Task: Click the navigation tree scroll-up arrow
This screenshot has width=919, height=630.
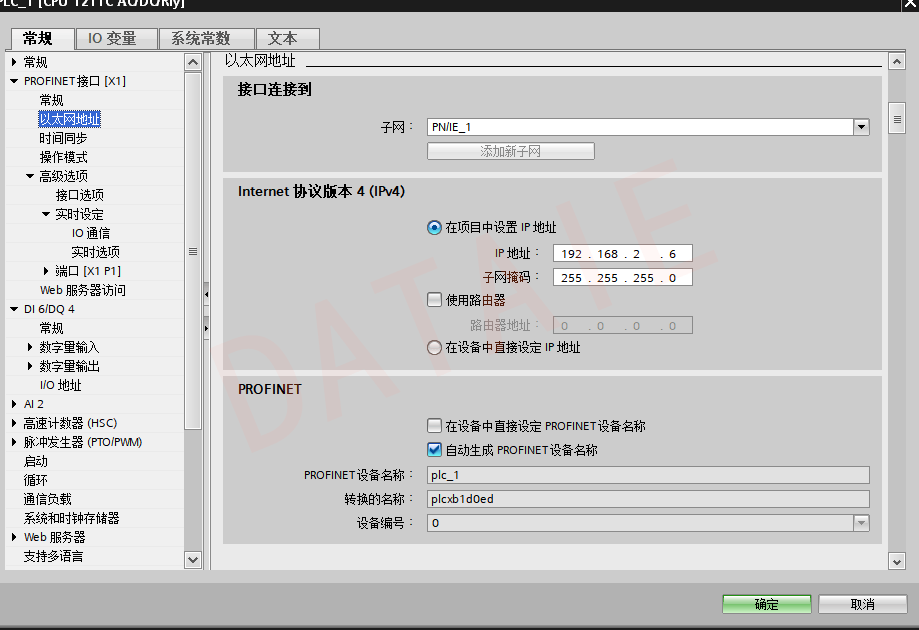Action: point(194,62)
